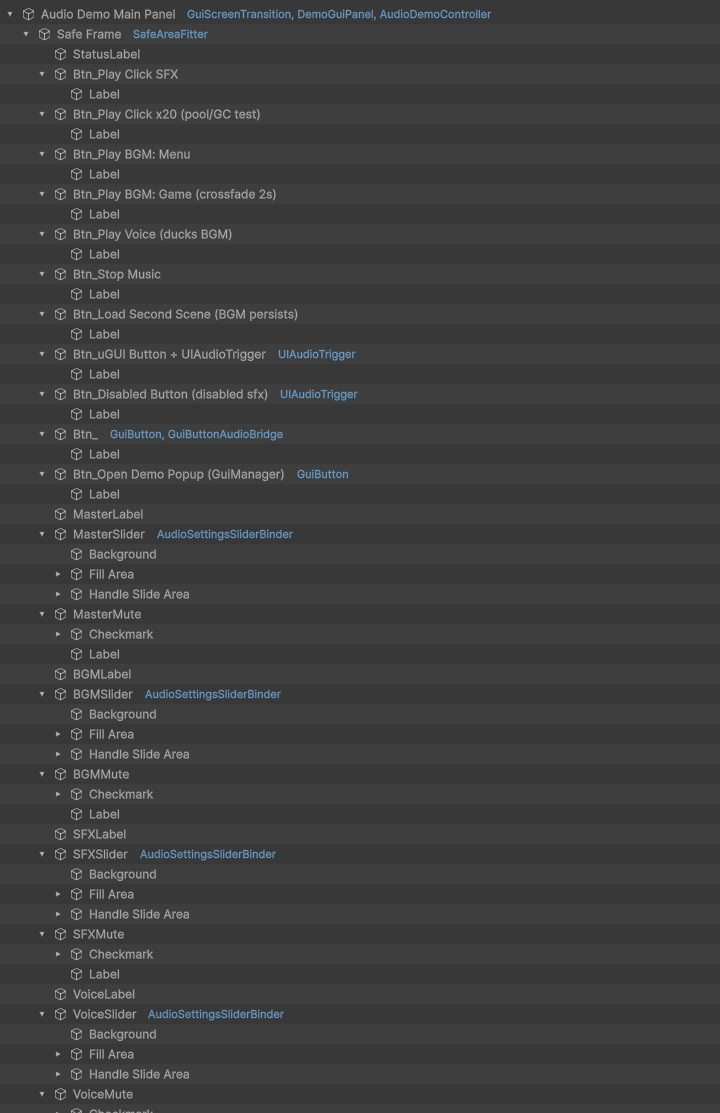Select Btn_Stop Music row
The width and height of the screenshot is (720, 1113).
pyautogui.click(x=360, y=274)
